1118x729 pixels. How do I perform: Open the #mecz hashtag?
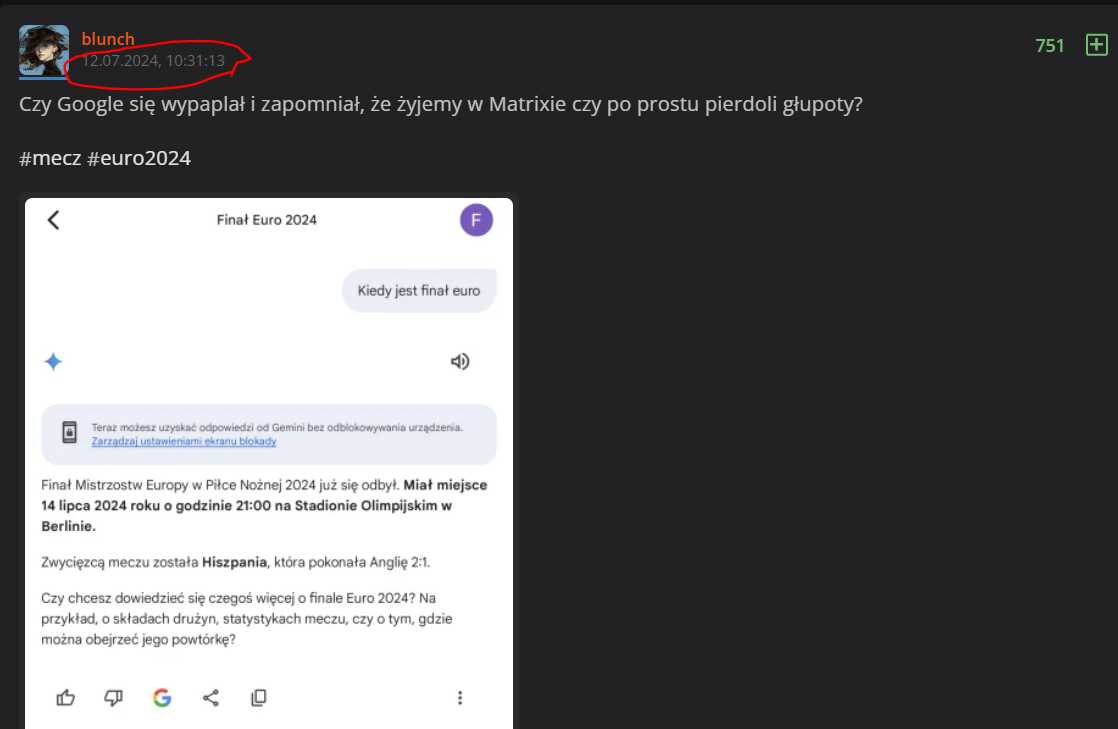click(50, 158)
